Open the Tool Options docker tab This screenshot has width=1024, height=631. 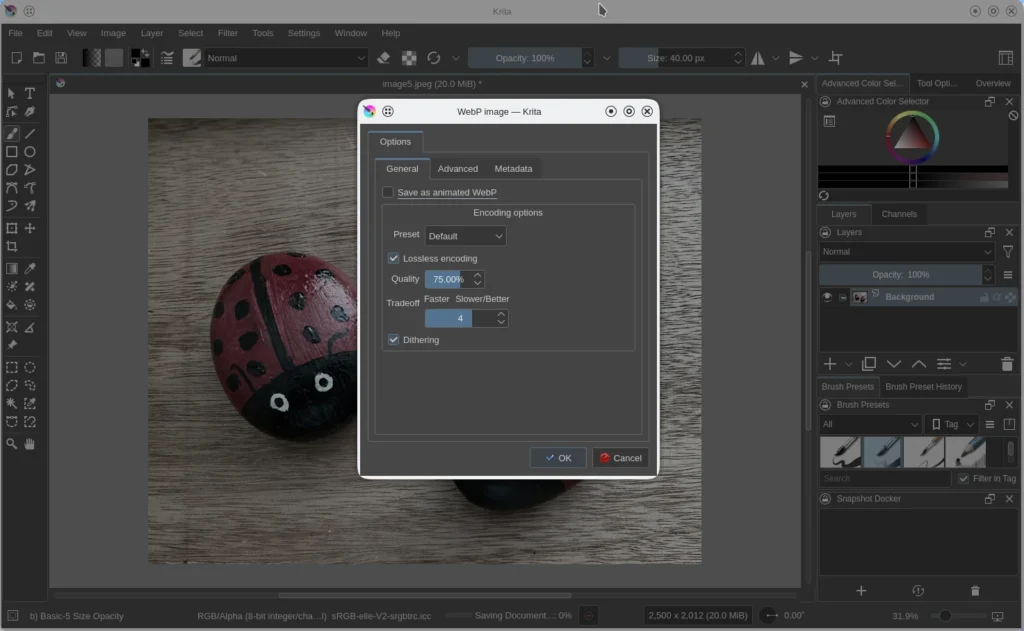pos(936,83)
